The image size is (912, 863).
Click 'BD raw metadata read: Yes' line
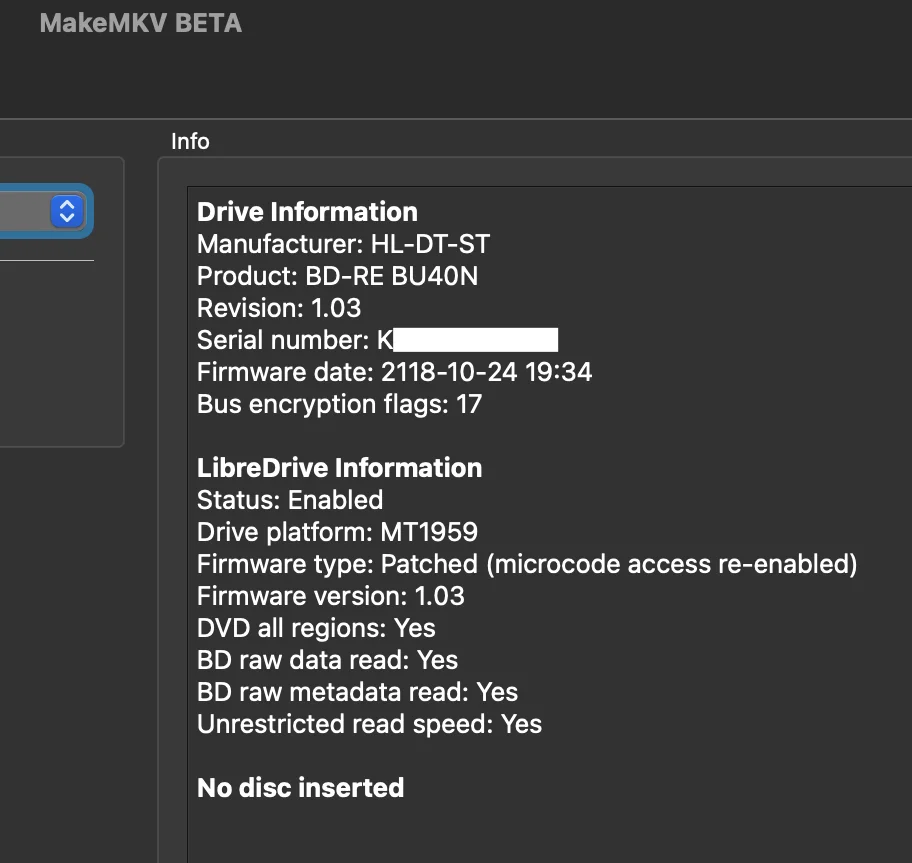pyautogui.click(x=358, y=691)
